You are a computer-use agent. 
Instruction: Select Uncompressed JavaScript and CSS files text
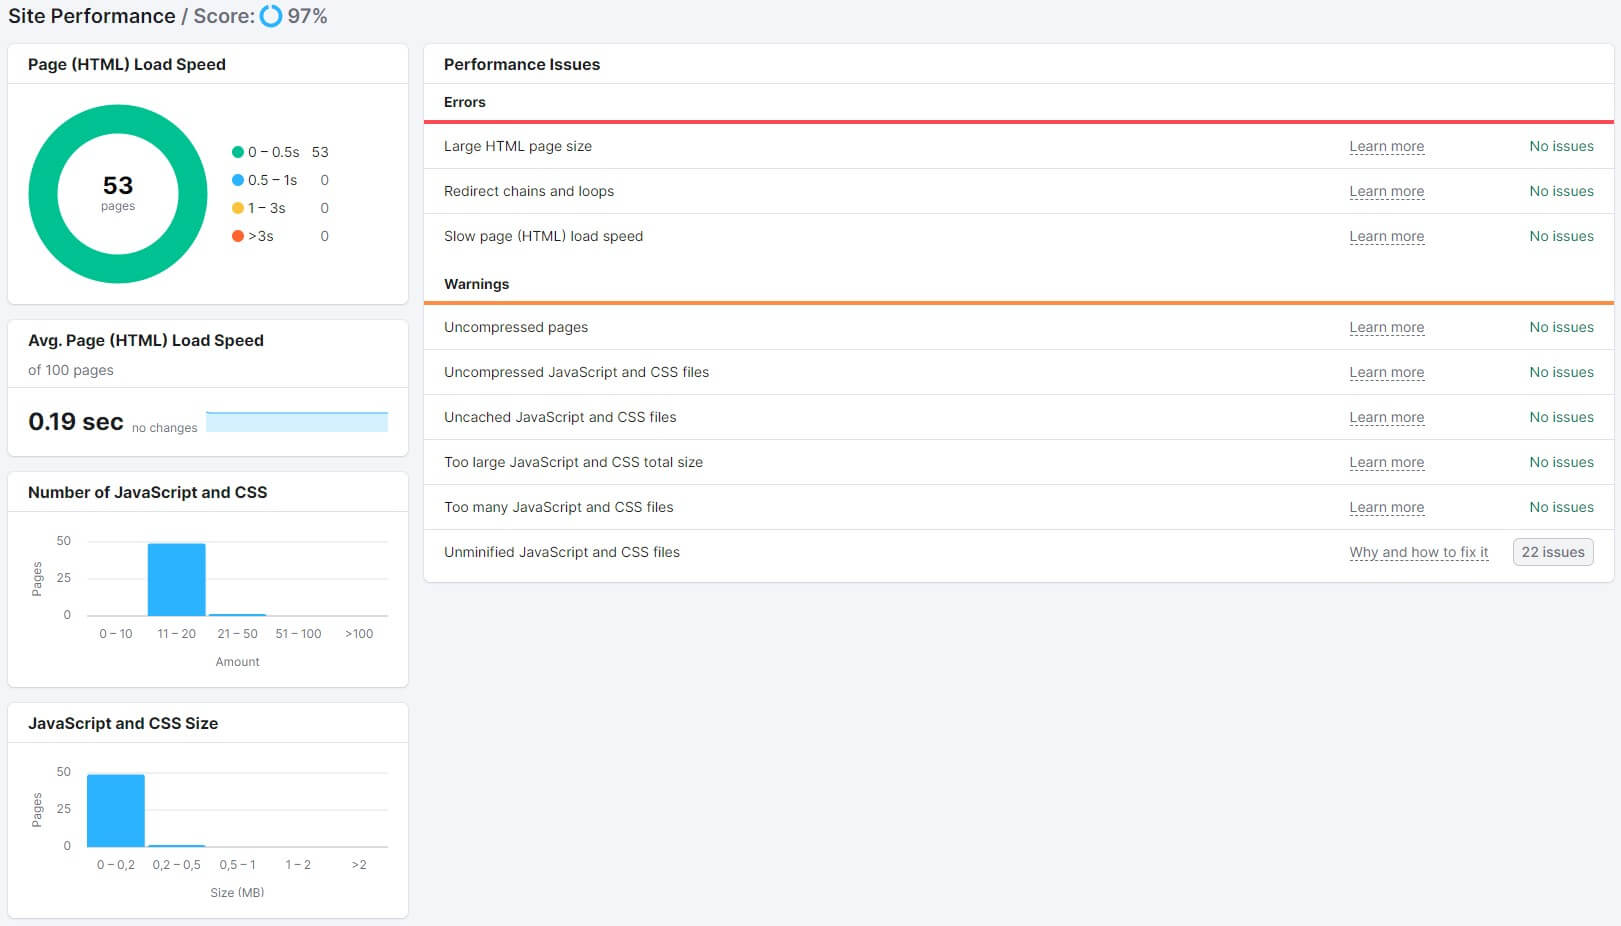(x=576, y=372)
